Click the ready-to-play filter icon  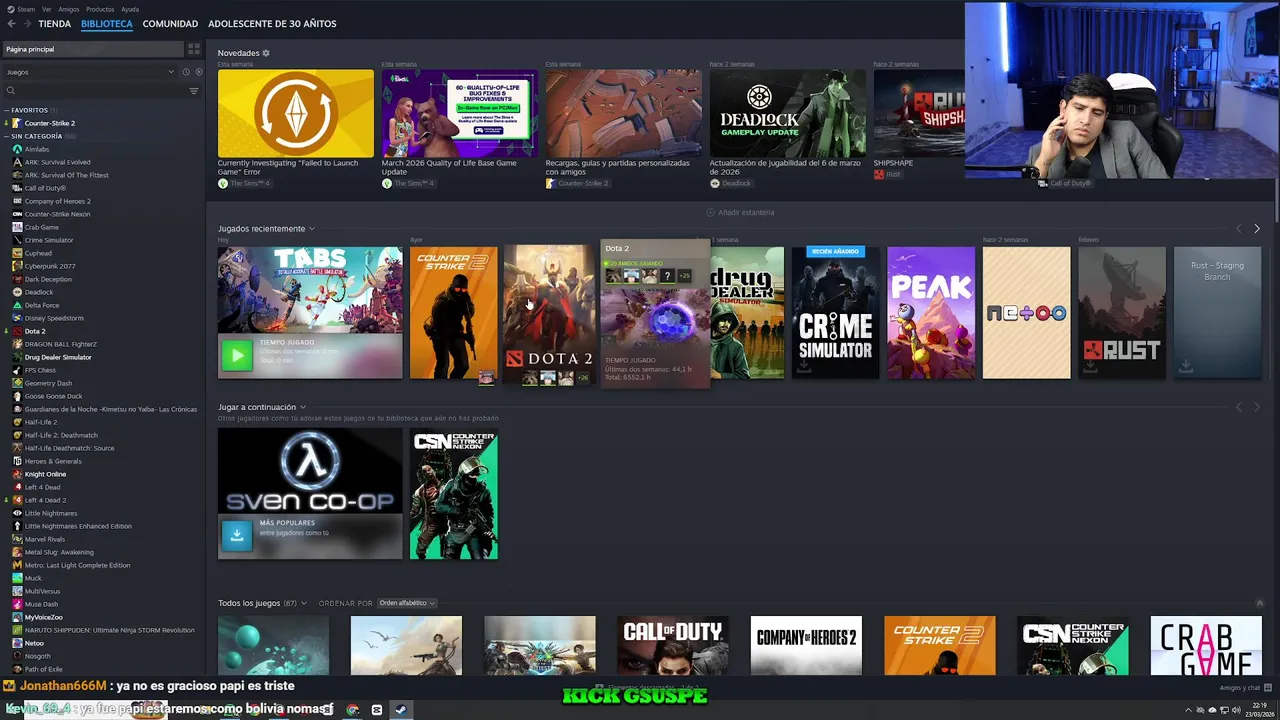point(198,72)
